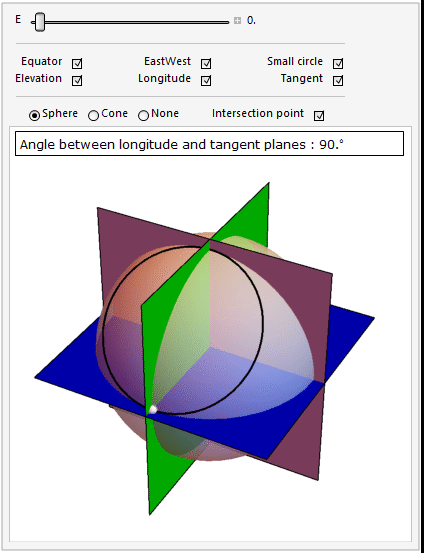Uncheck the Intersection point checkbox
This screenshot has width=424, height=553.
[319, 116]
